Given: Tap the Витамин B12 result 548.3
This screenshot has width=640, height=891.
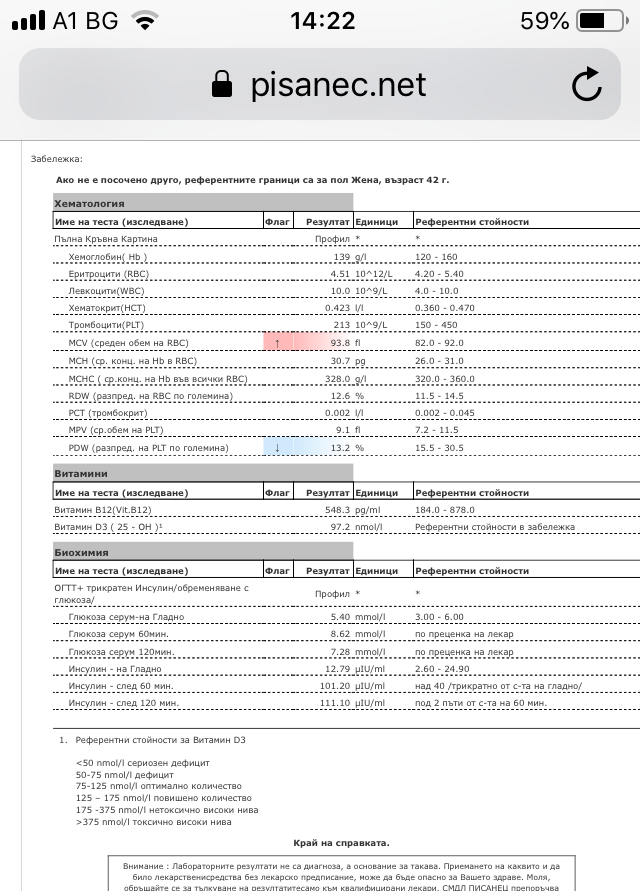Looking at the screenshot, I should click(332, 510).
